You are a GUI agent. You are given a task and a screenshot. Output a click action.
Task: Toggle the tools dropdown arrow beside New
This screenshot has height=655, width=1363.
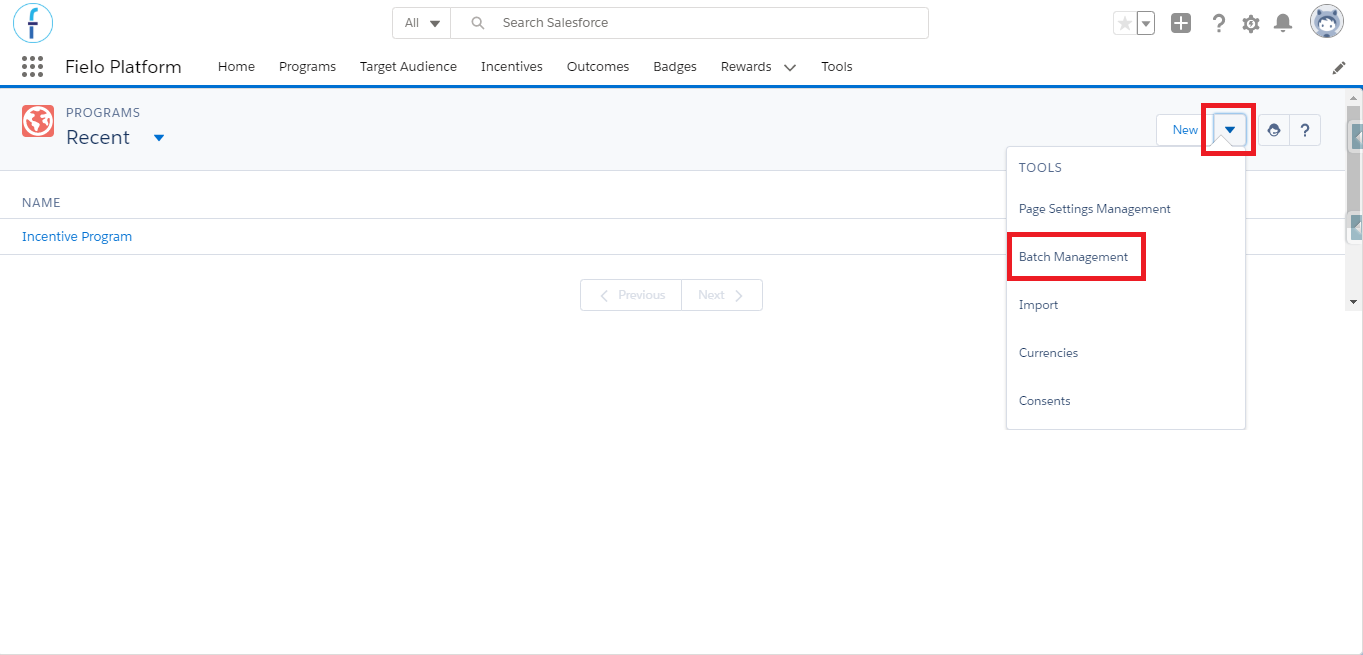coord(1230,130)
